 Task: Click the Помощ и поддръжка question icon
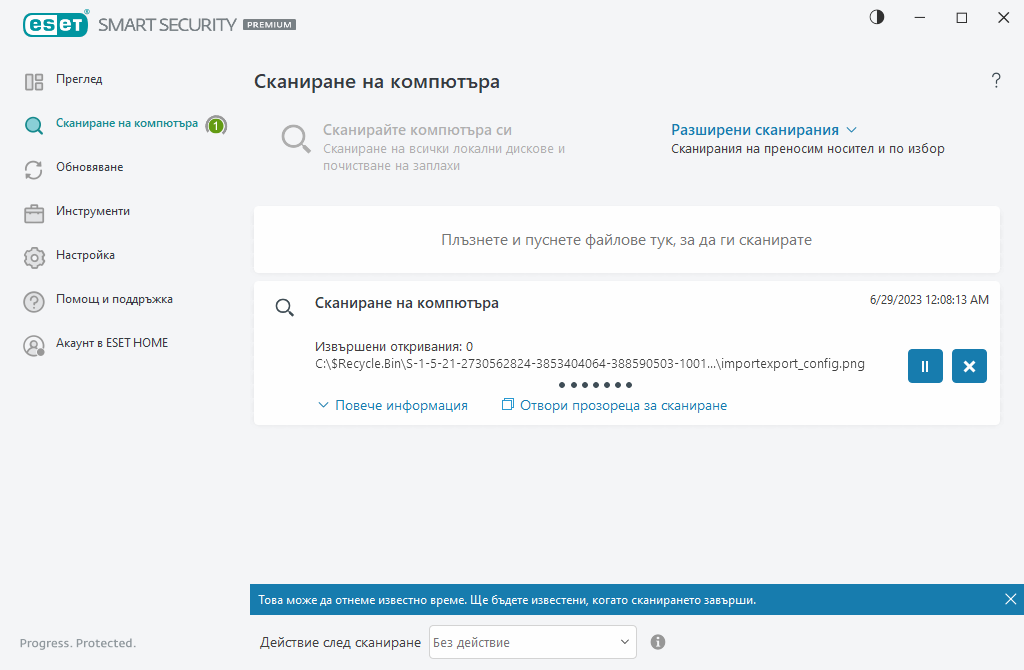click(34, 299)
